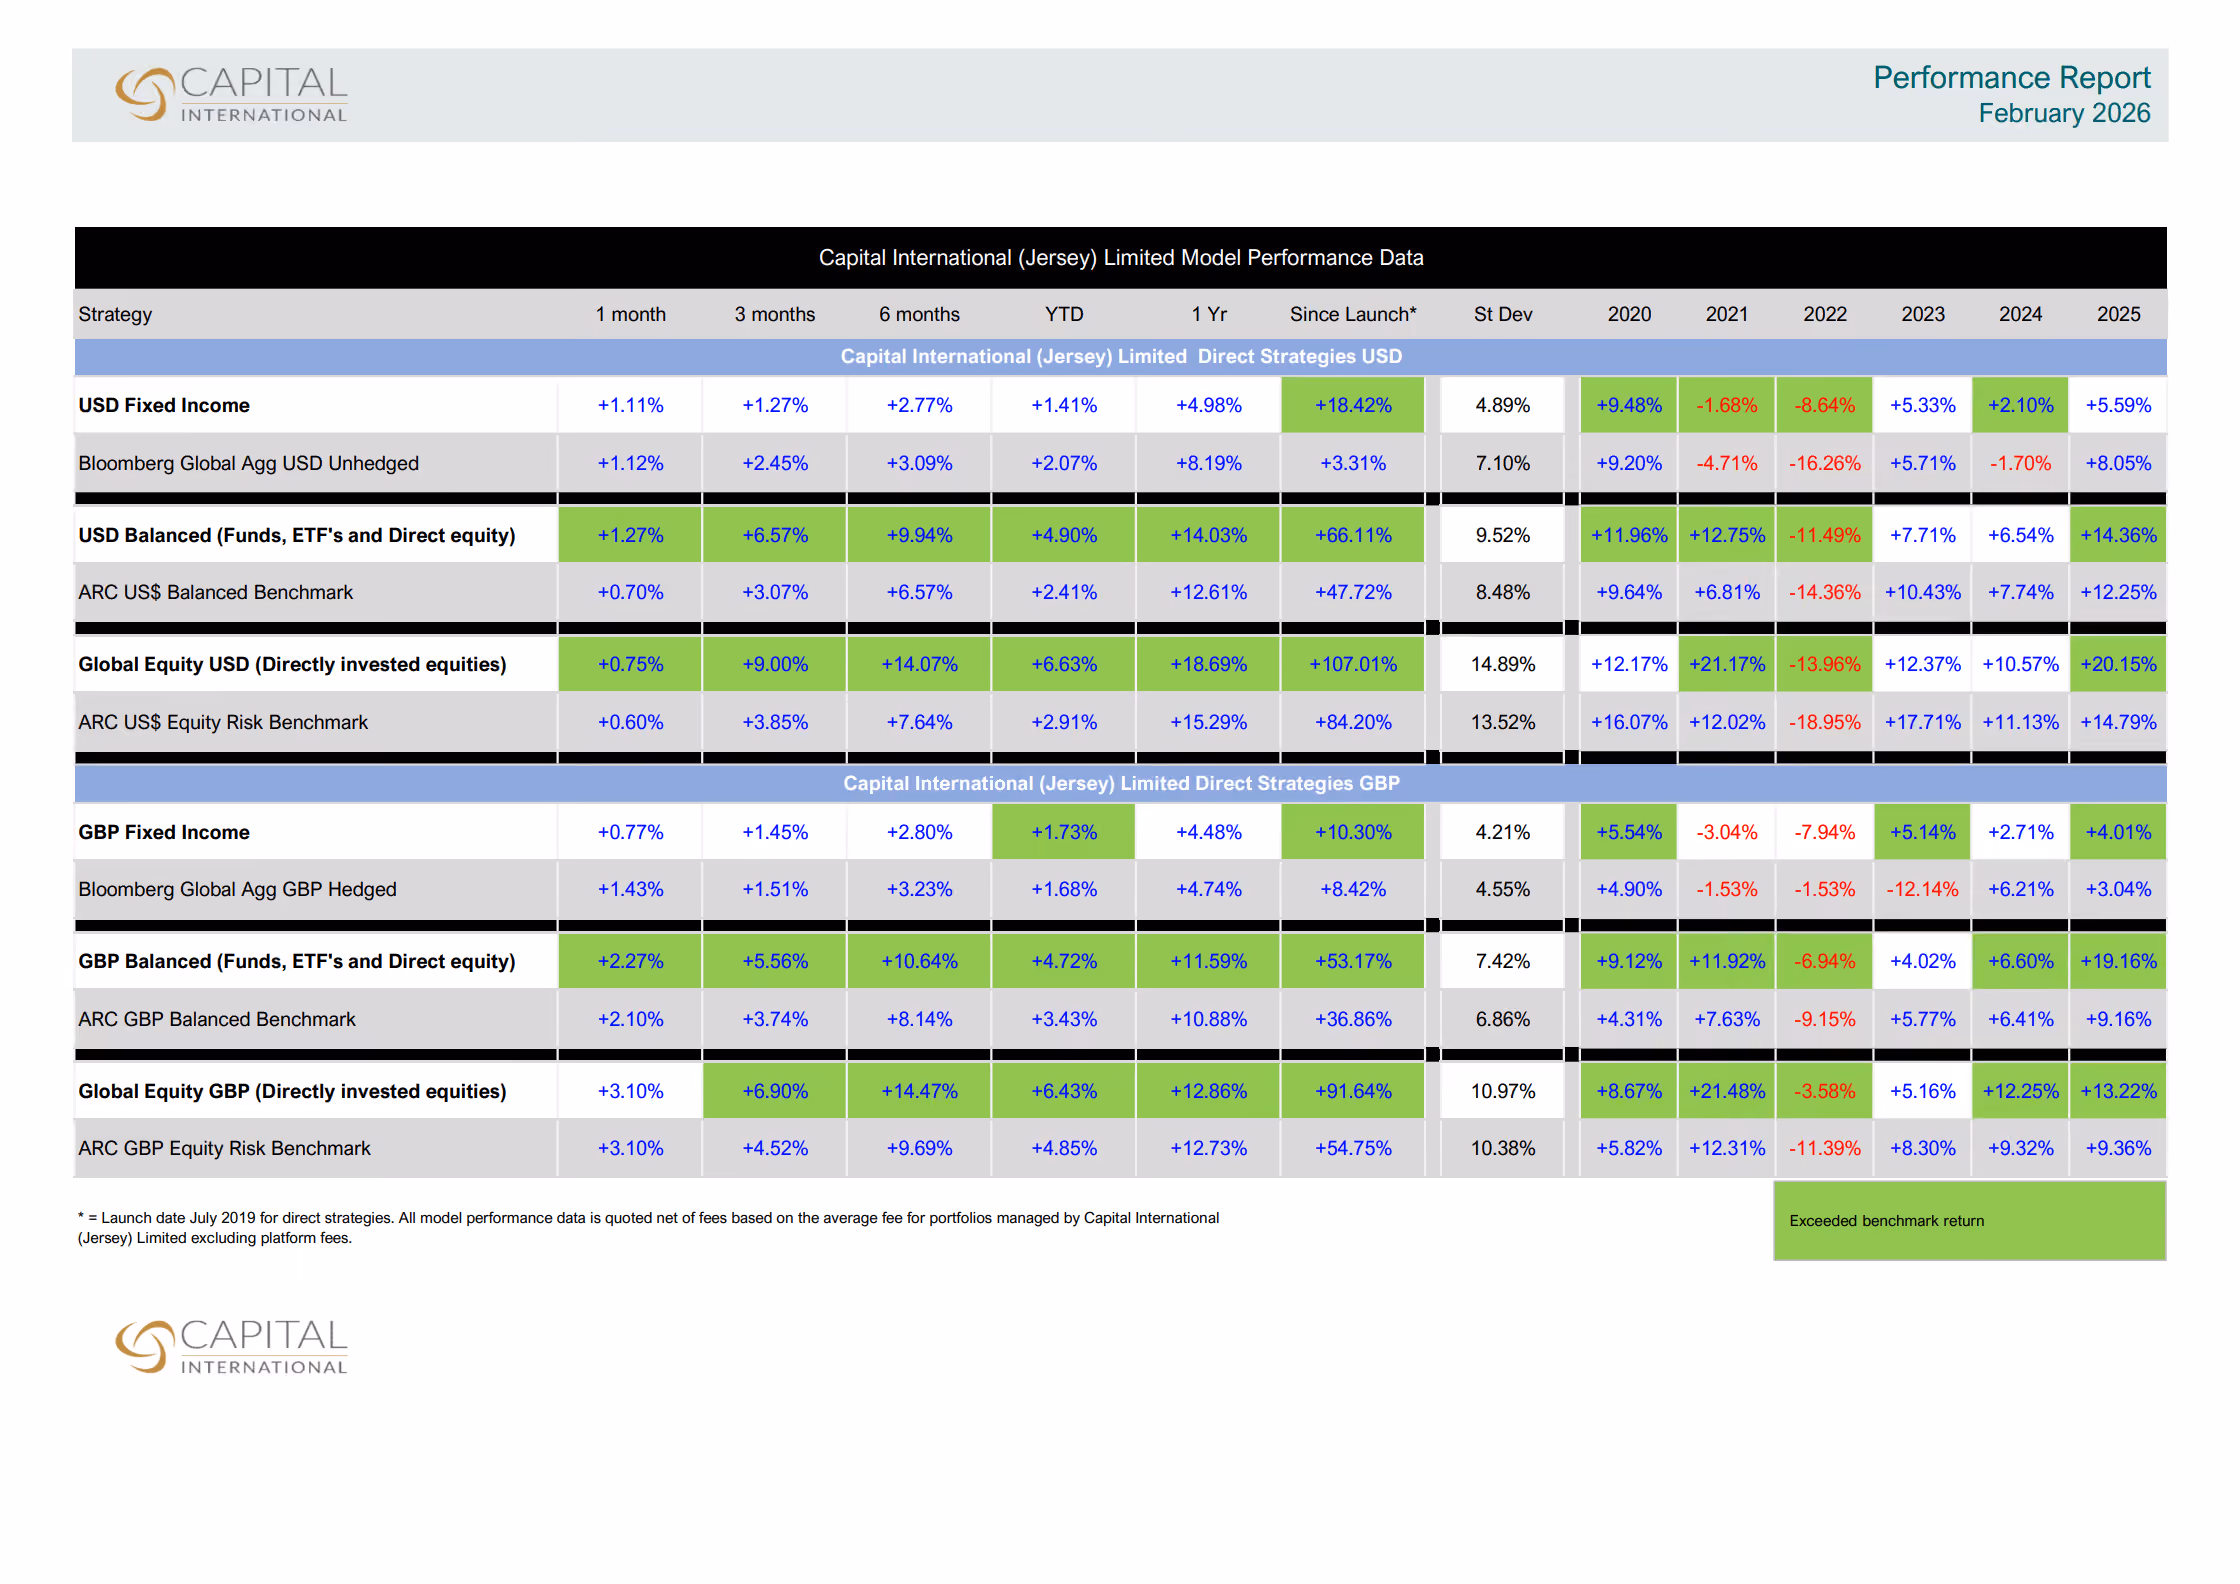Click ARC US$ Equity Risk's since-launch value '+84.20%'
2240x1584 pixels.
point(1353,722)
